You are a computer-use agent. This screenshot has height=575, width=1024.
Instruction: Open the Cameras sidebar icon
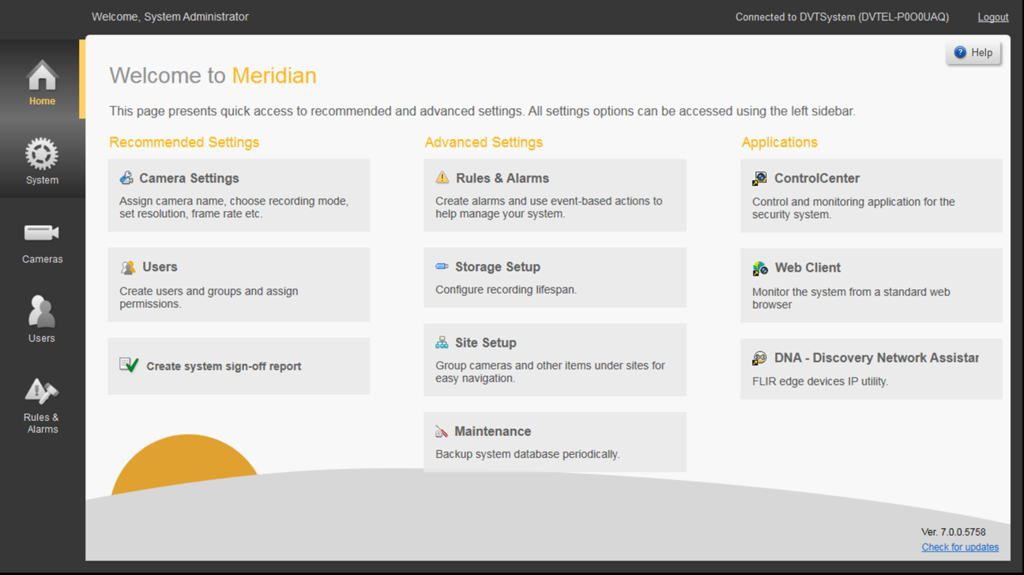(42, 233)
